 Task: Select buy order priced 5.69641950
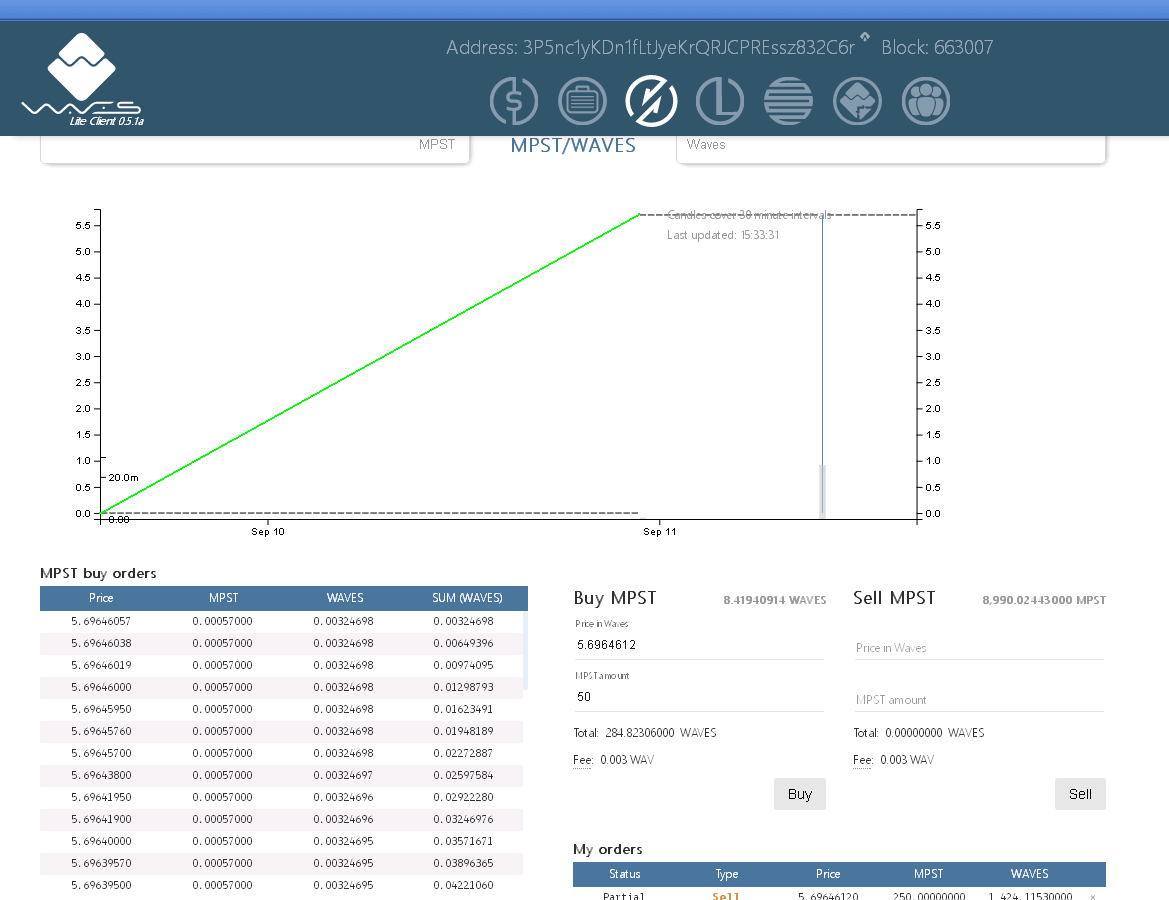tap(282, 797)
